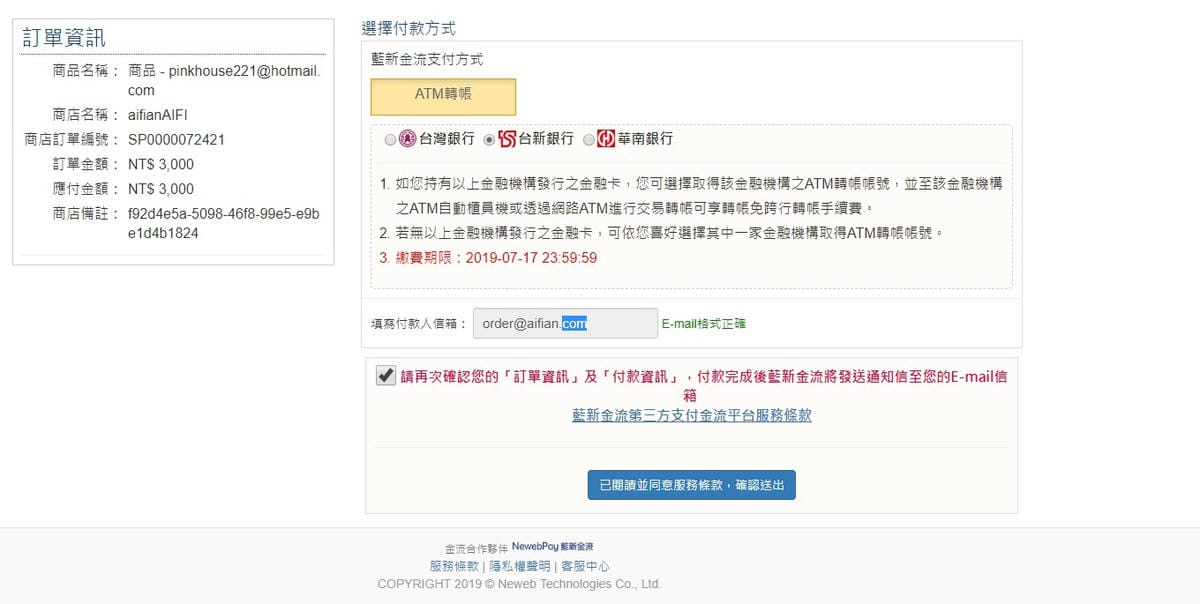This screenshot has width=1200, height=604.
Task: Open 藍新金流第三方支付金流平台服務條款 link
Action: coord(691,415)
